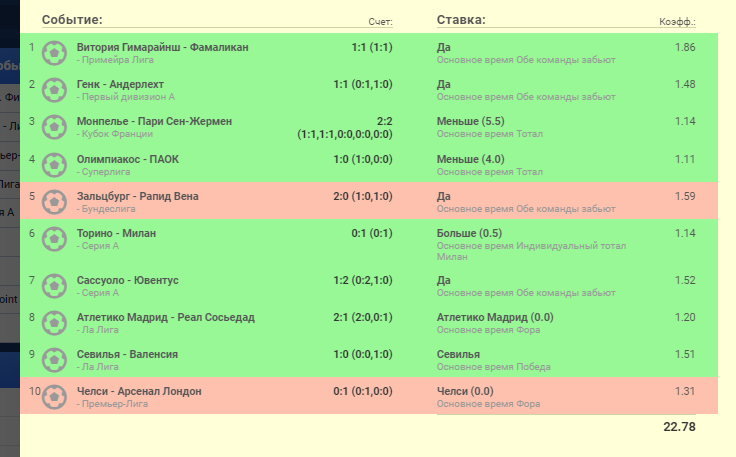Viewport: 736px width, 457px height.
Task: Click the Ставка column header
Action: click(x=461, y=20)
